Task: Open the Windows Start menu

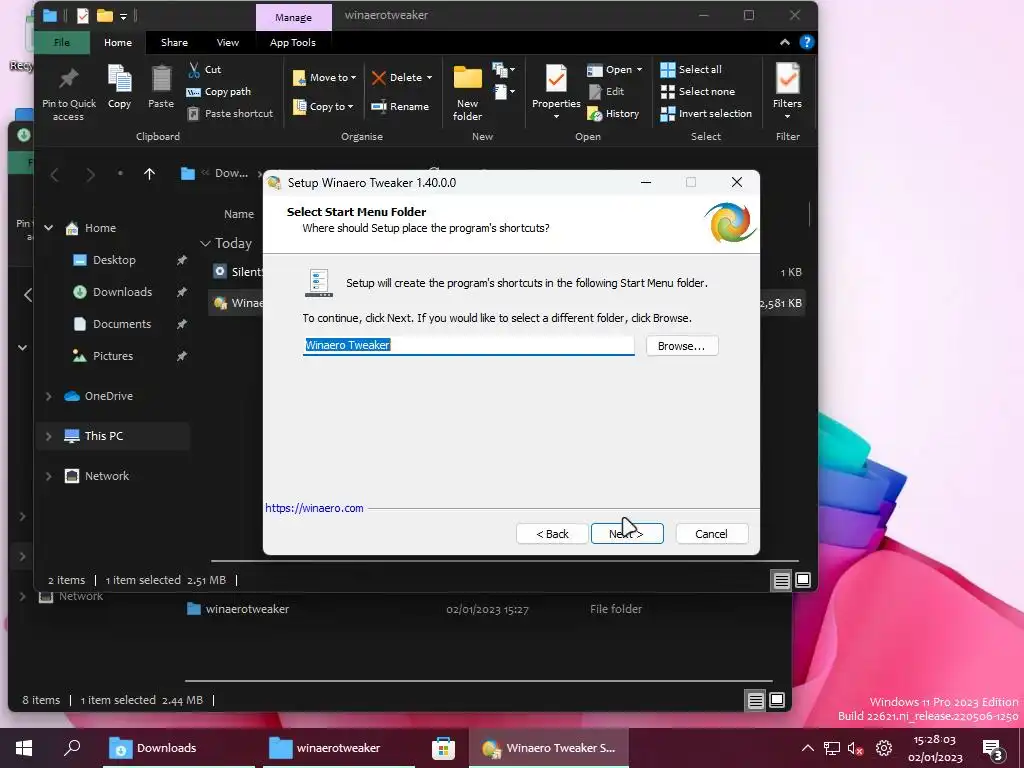Action: [x=24, y=748]
